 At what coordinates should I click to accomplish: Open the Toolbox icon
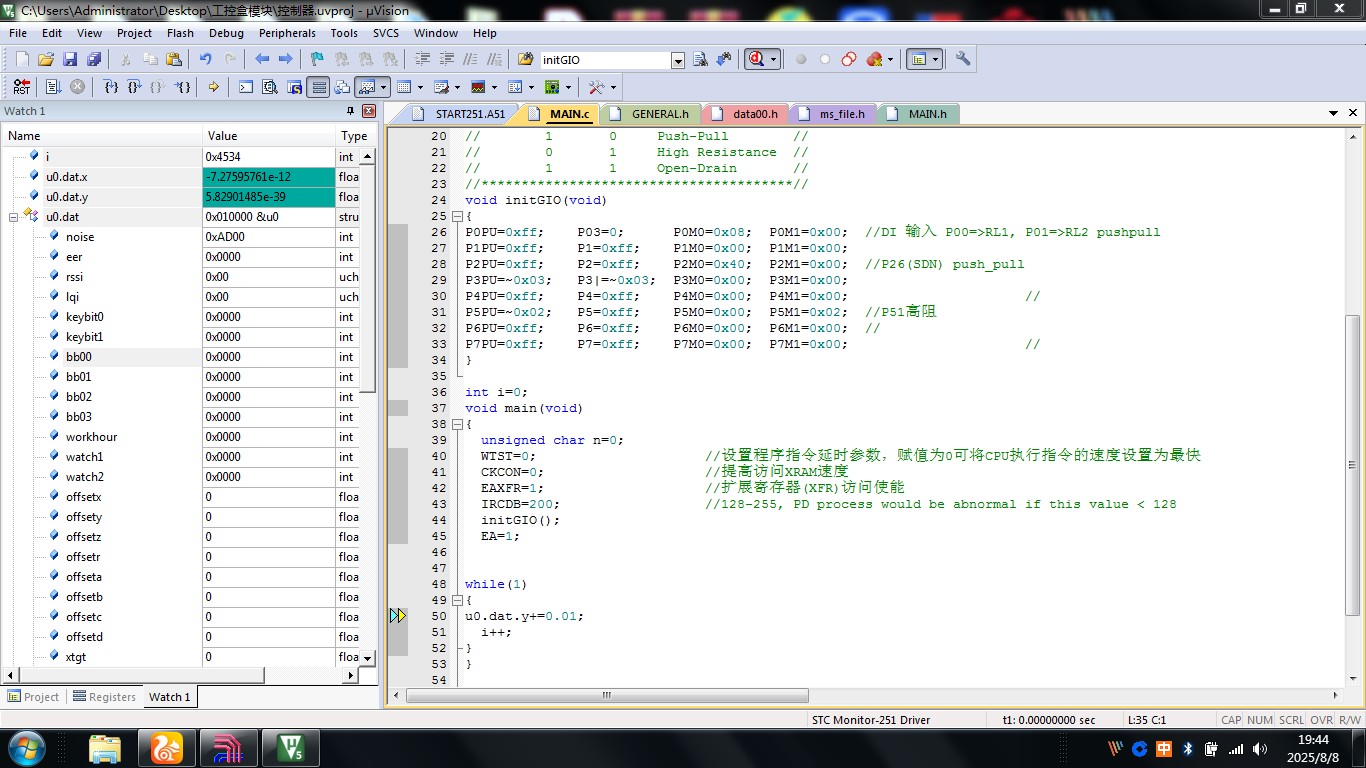(x=595, y=87)
